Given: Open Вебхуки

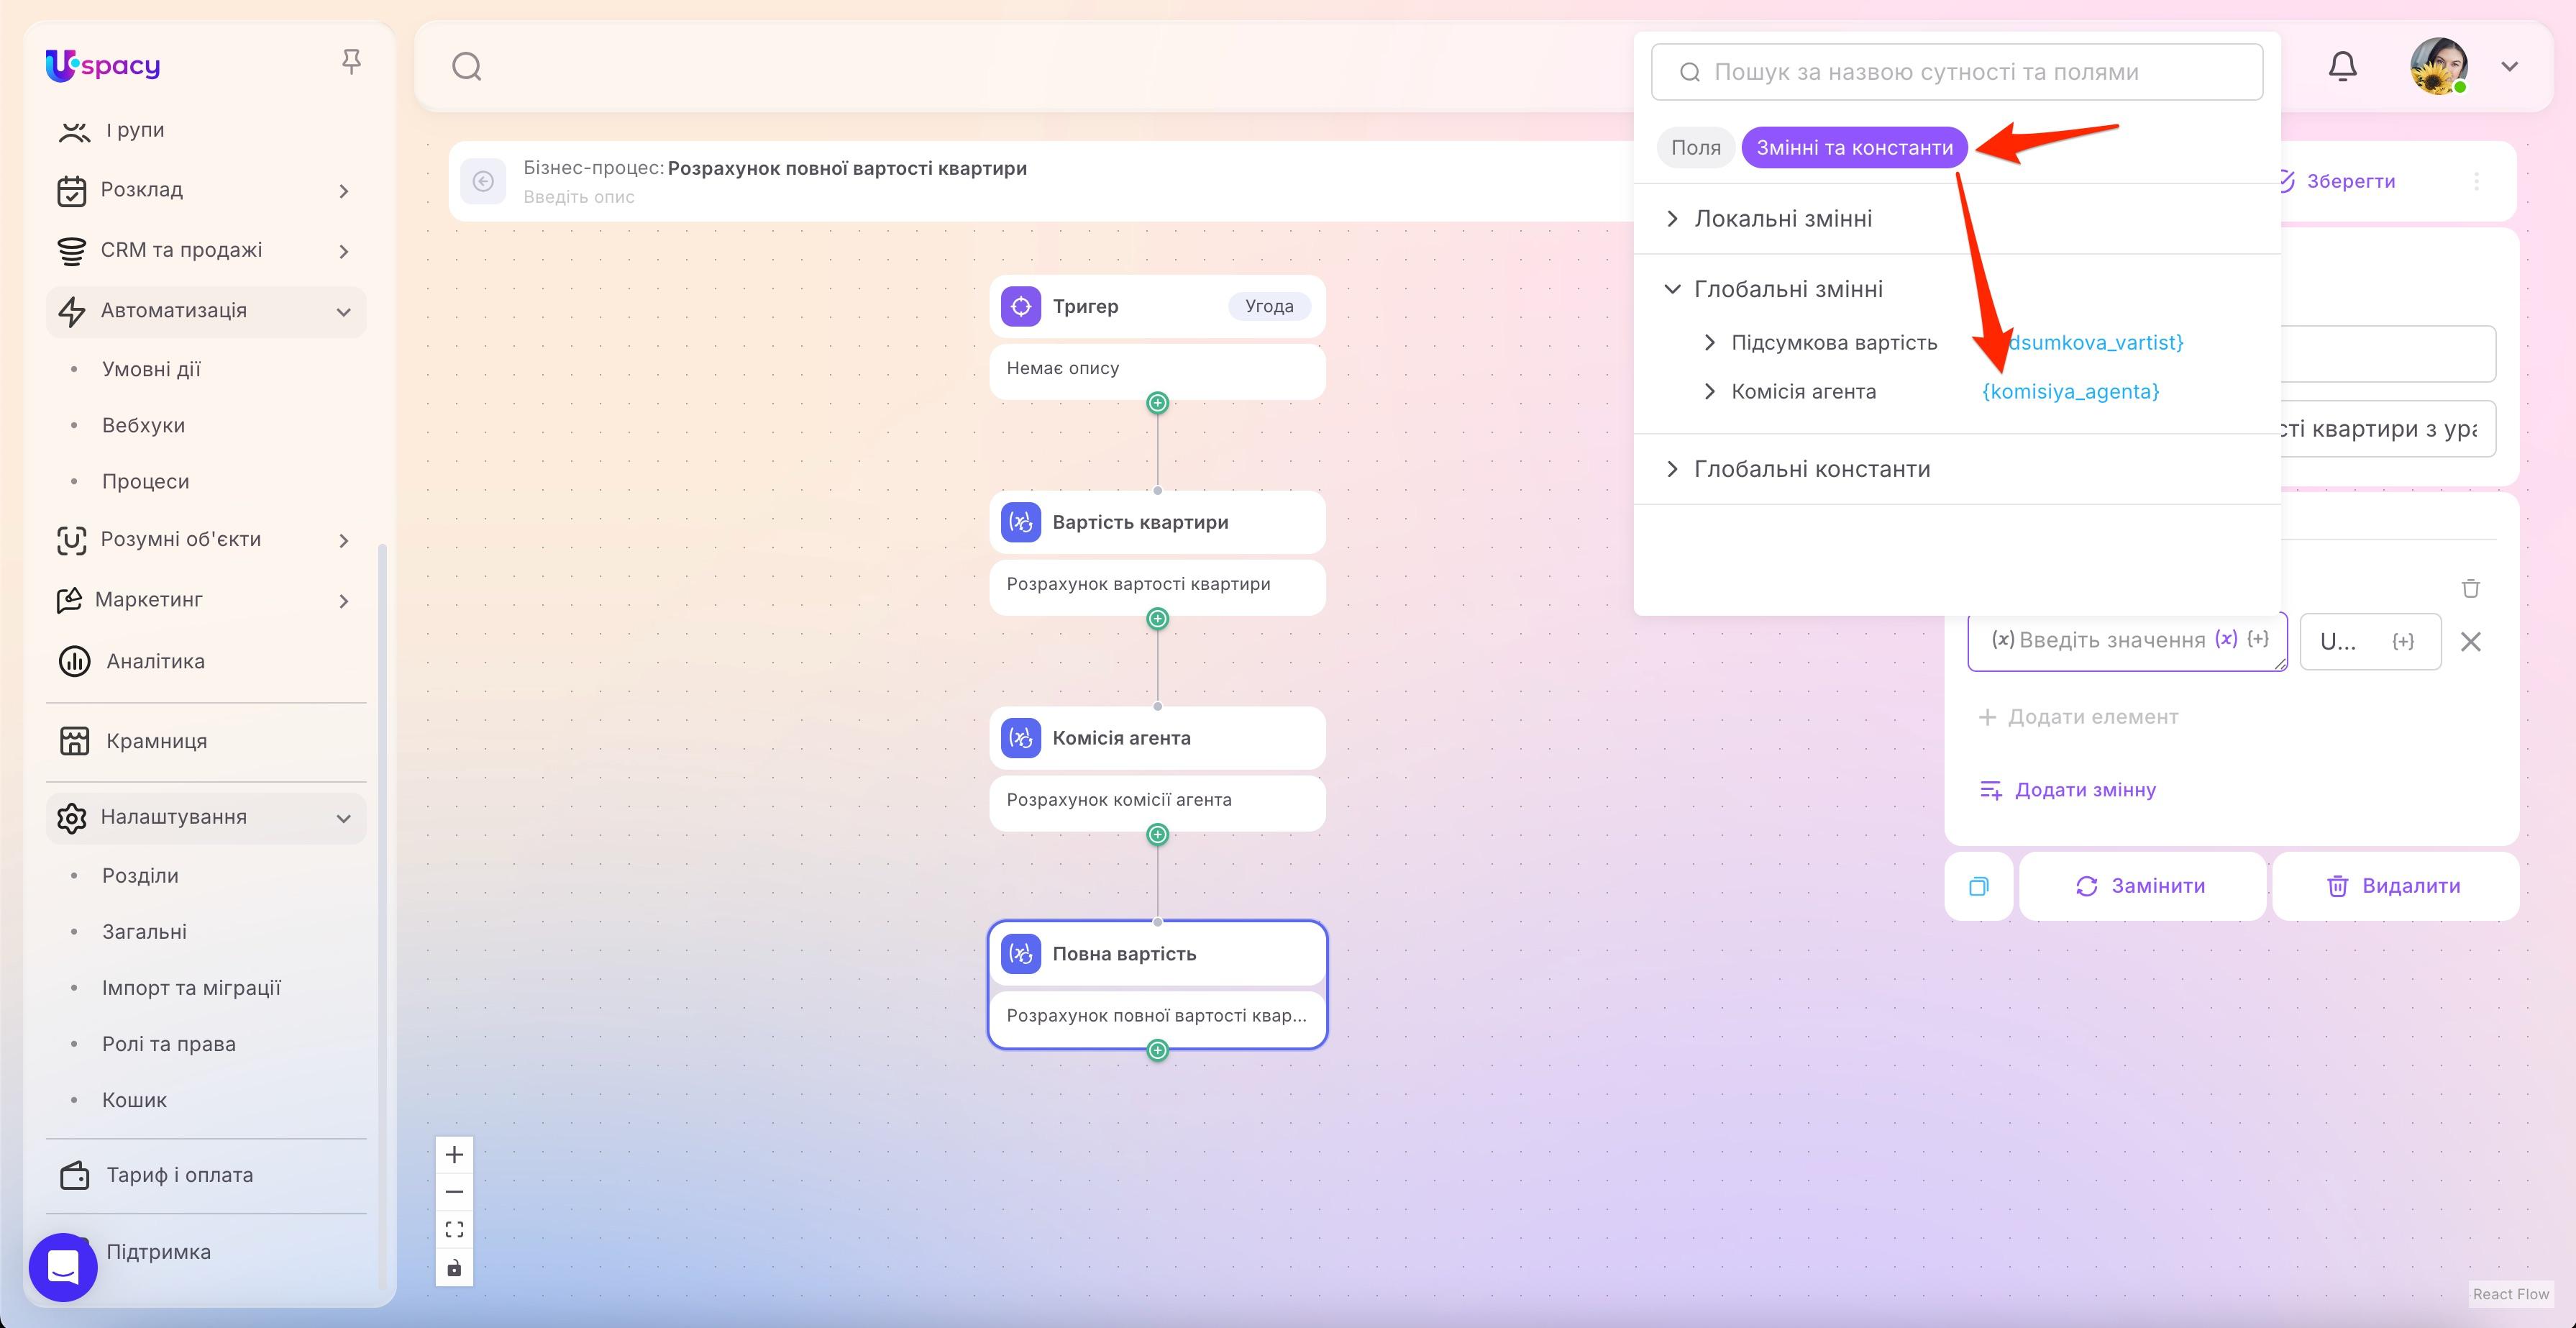Looking at the screenshot, I should coord(143,425).
